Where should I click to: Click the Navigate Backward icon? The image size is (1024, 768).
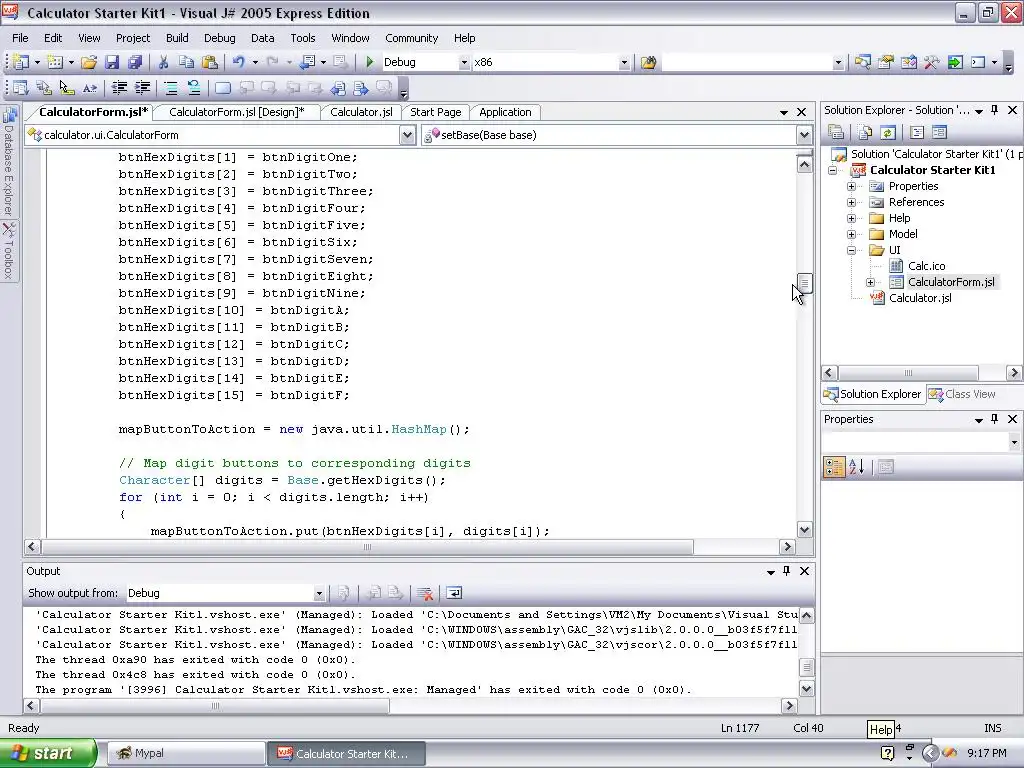(x=307, y=62)
